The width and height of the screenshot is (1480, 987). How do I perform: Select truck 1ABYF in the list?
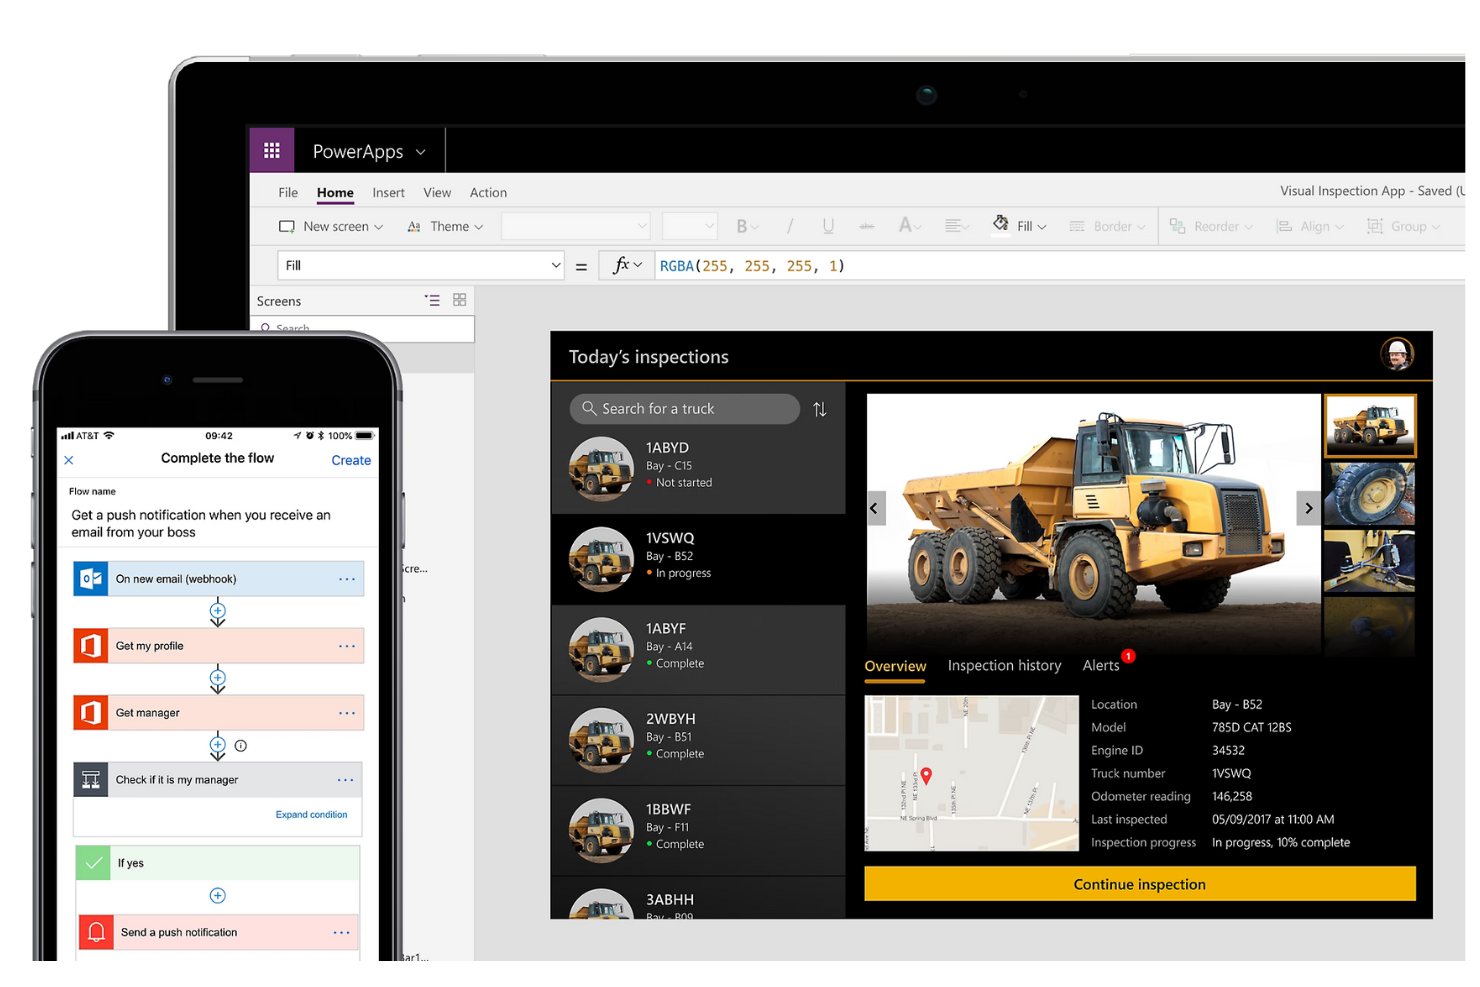pyautogui.click(x=698, y=650)
